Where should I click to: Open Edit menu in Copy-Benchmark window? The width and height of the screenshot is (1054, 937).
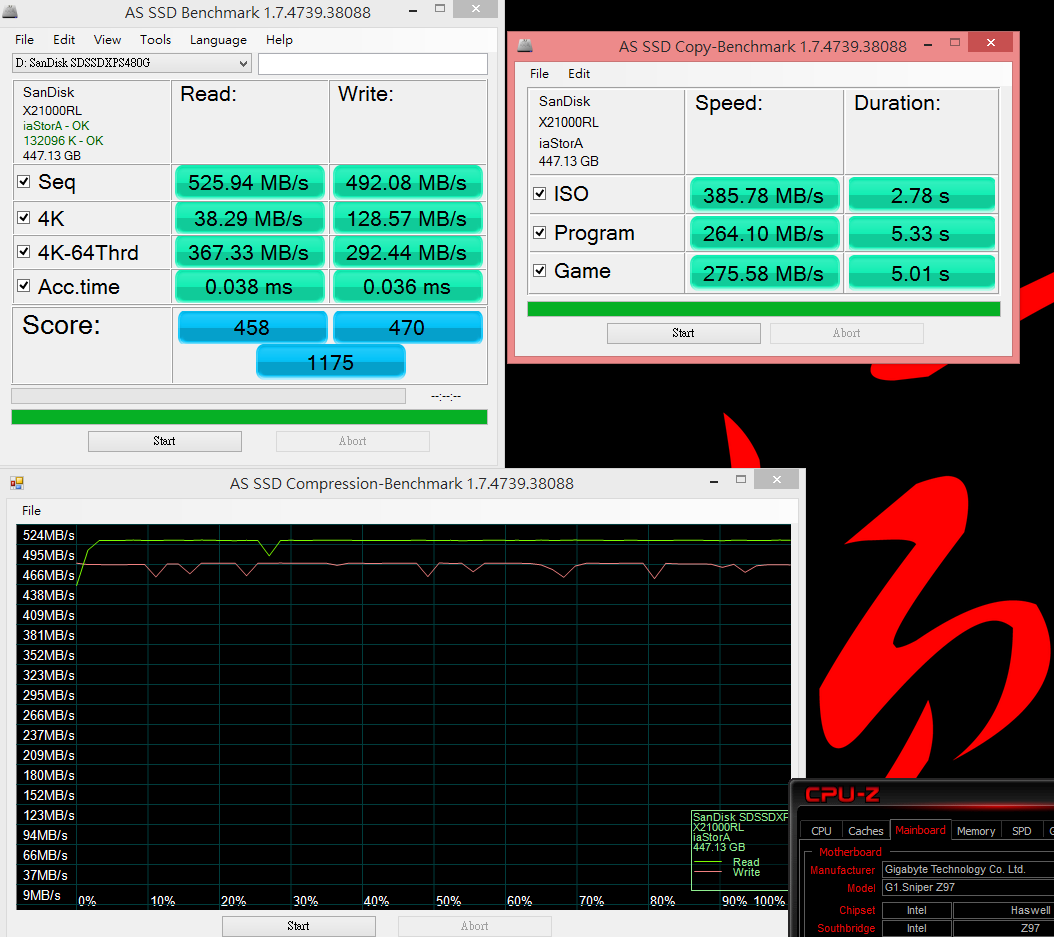tap(579, 74)
